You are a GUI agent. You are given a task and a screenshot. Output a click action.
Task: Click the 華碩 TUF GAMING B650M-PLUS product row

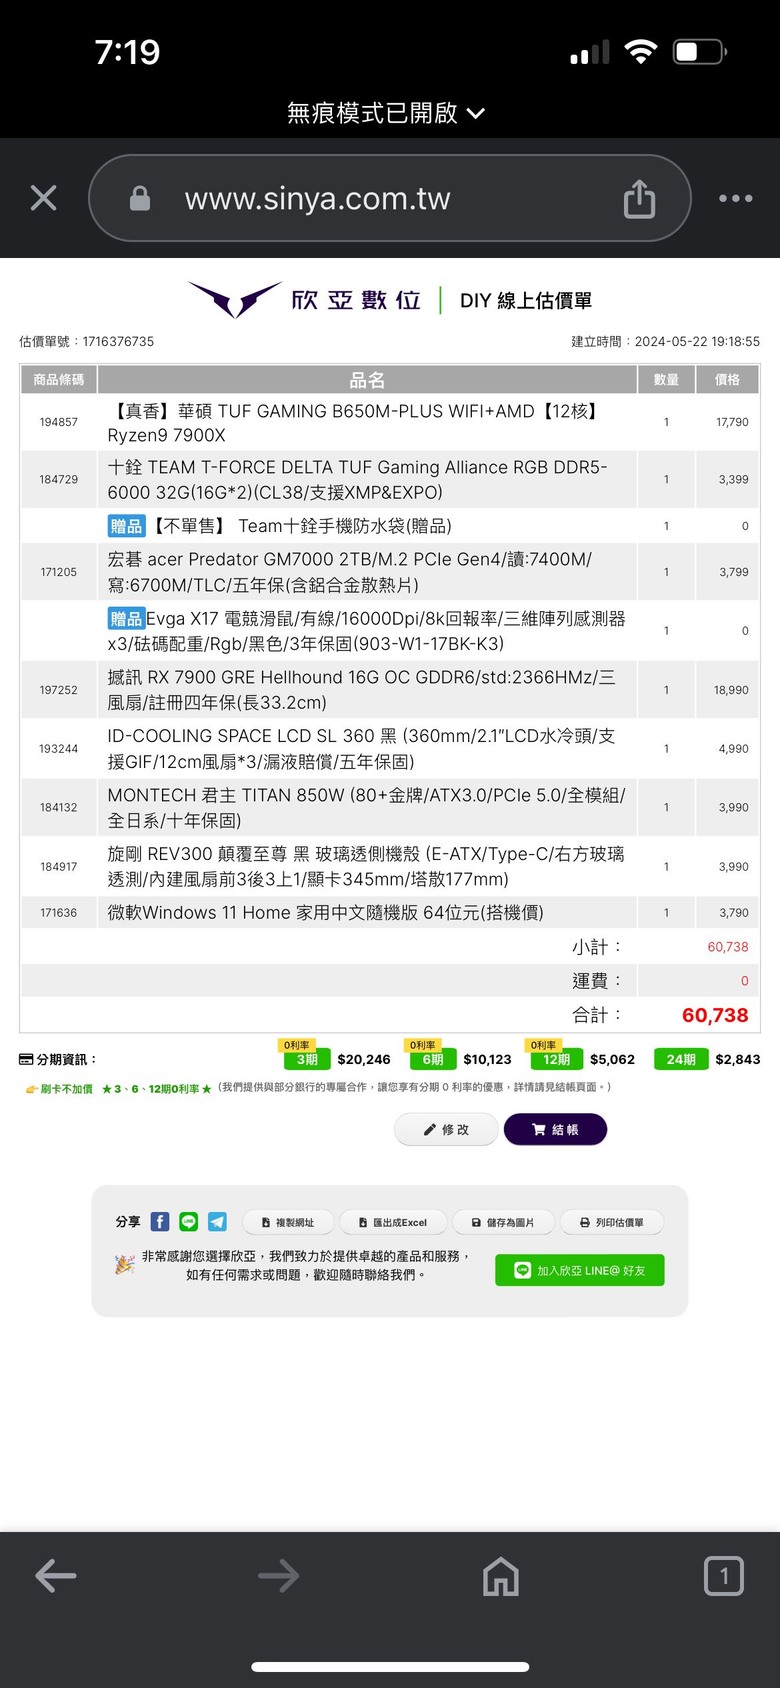[390, 422]
